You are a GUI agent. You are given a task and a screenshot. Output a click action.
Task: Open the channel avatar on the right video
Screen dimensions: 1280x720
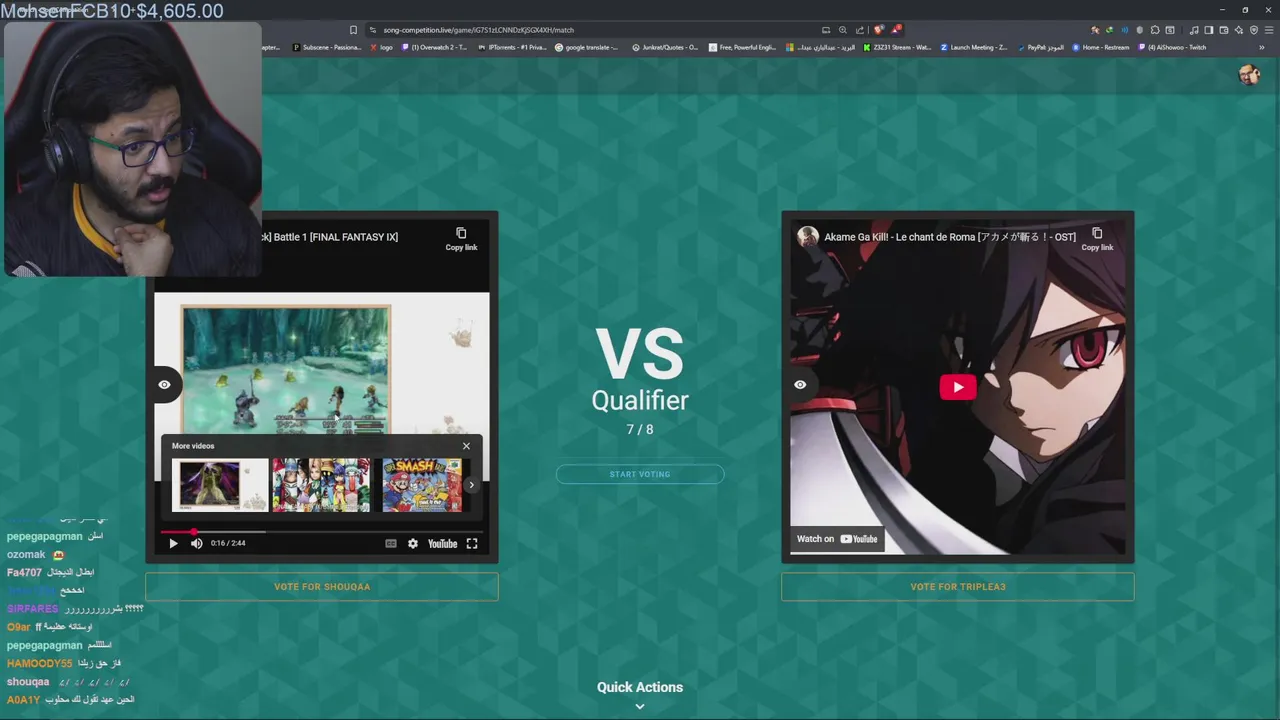pyautogui.click(x=808, y=237)
